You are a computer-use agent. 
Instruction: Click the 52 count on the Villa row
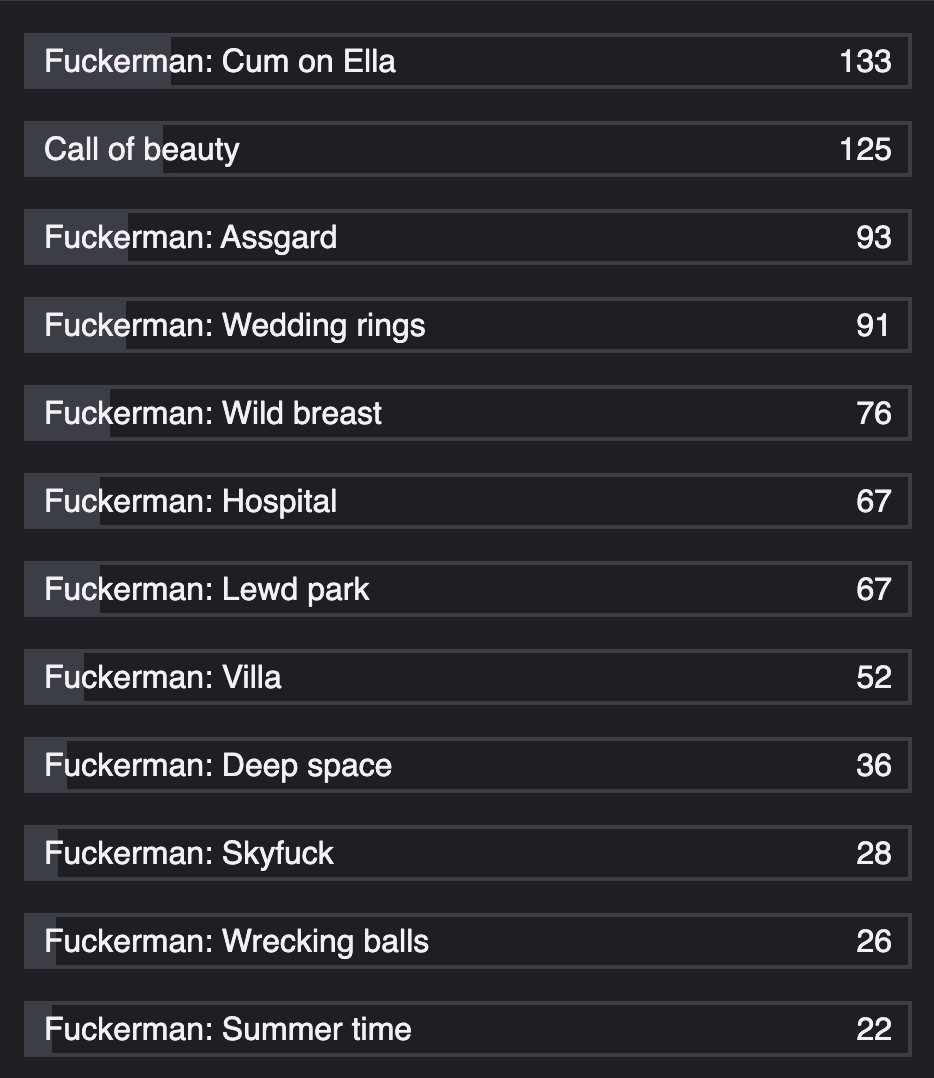(x=873, y=677)
